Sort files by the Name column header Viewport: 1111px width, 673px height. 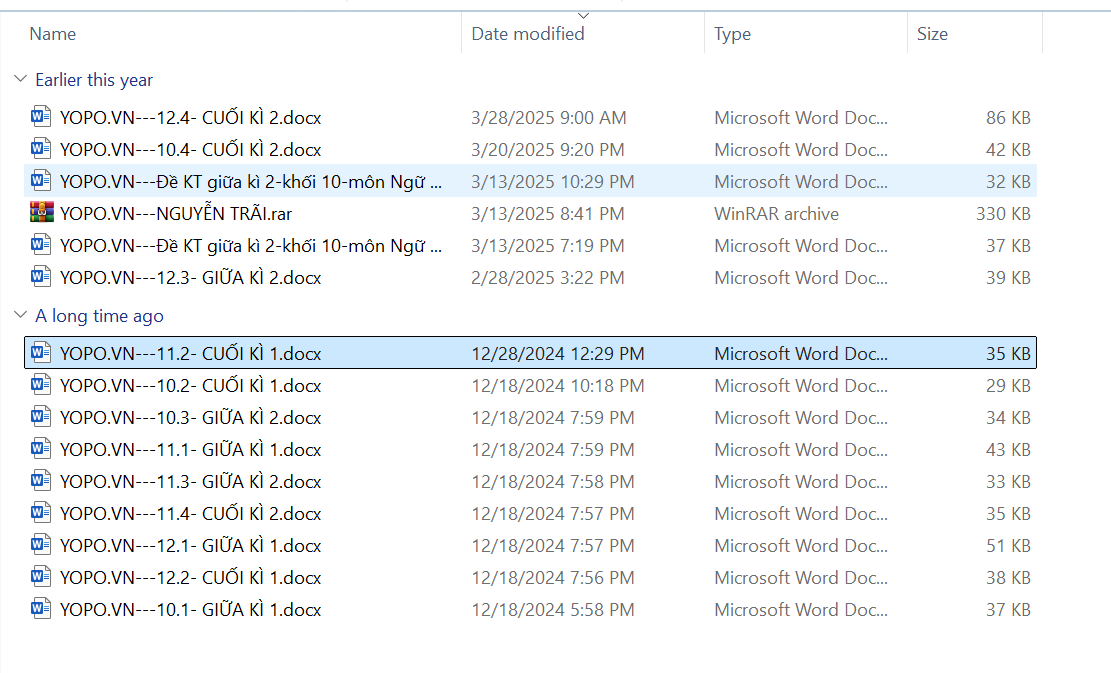coord(53,34)
